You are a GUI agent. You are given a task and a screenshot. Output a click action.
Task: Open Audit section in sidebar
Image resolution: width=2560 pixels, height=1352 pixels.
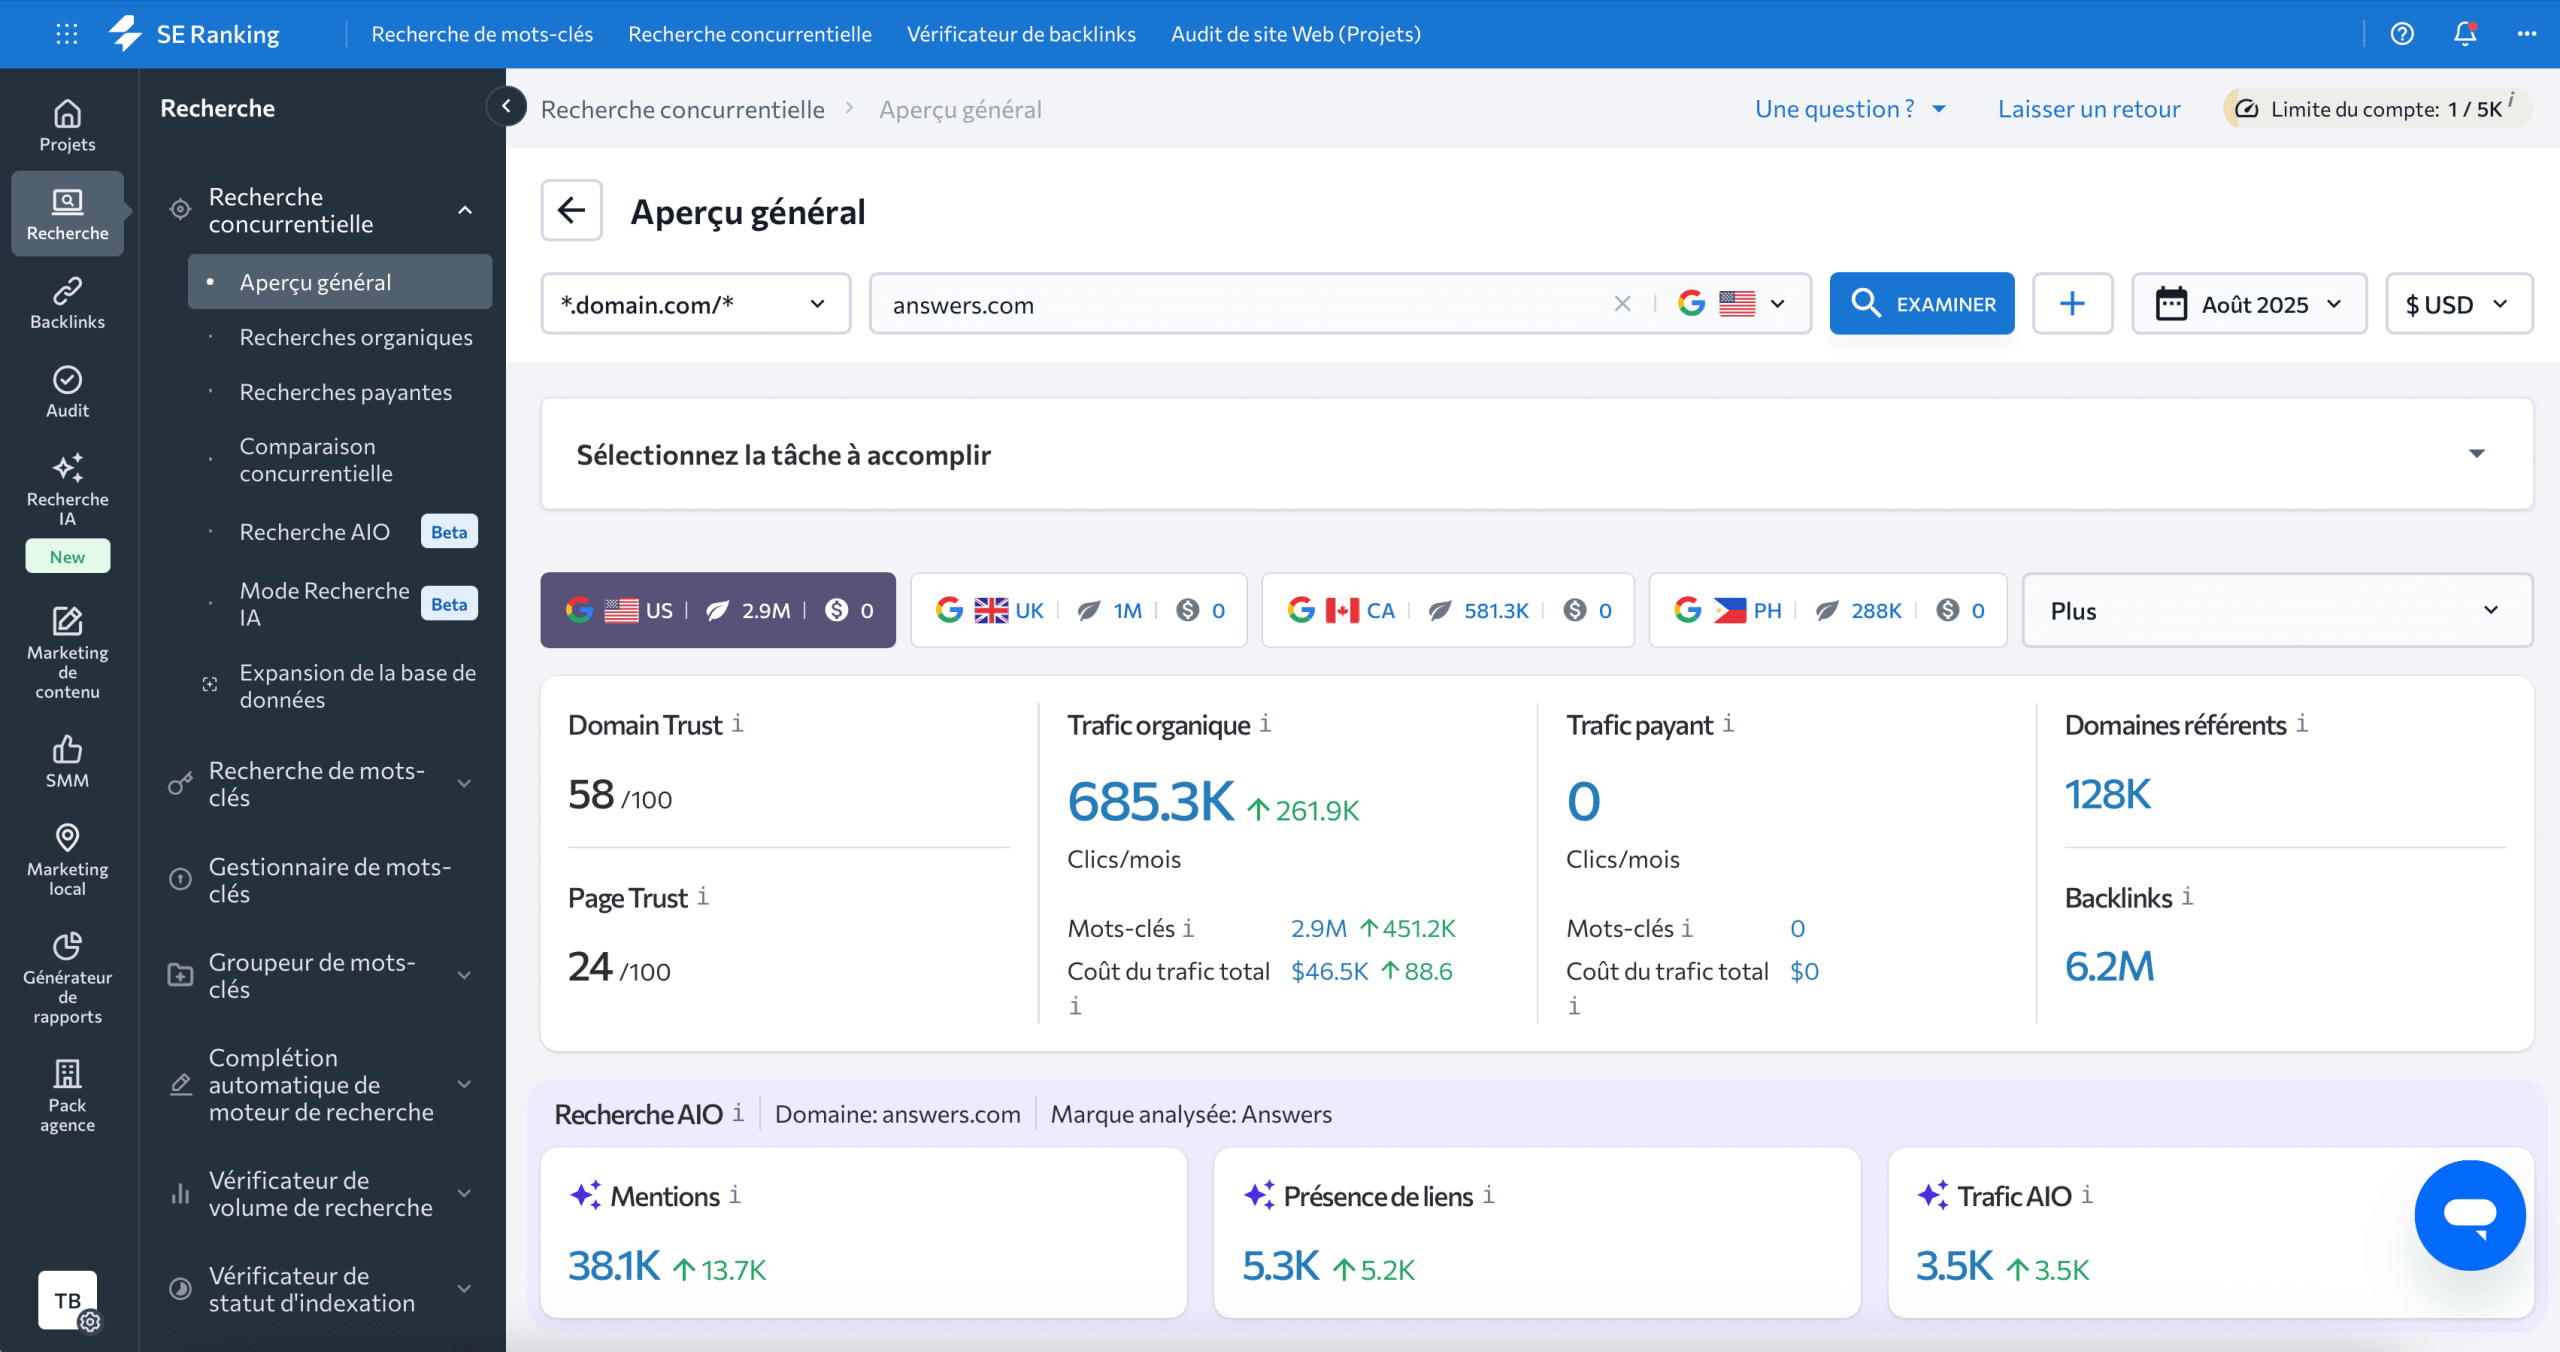point(67,392)
